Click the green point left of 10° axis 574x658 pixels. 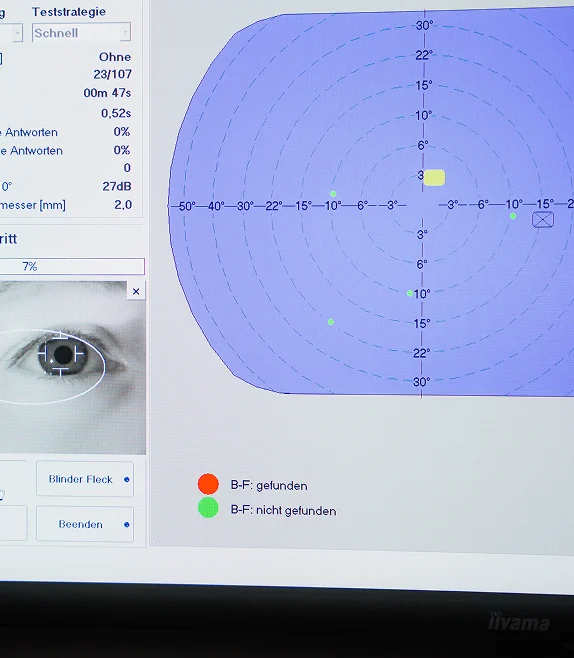(333, 194)
